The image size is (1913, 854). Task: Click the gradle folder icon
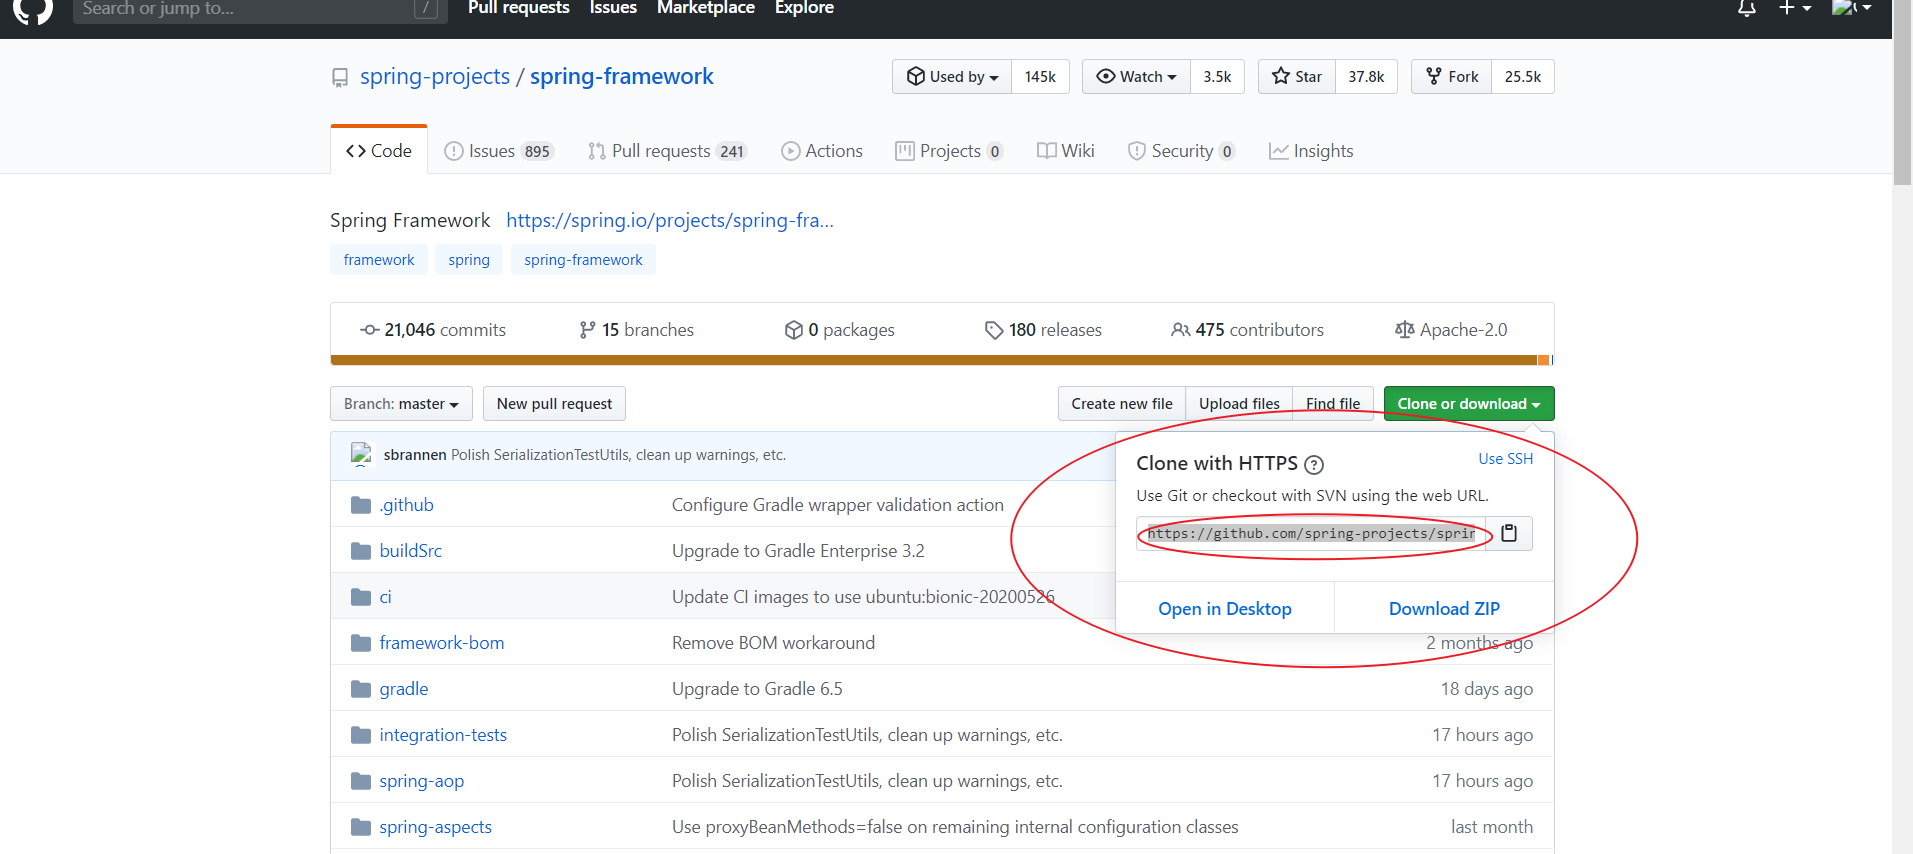point(361,689)
